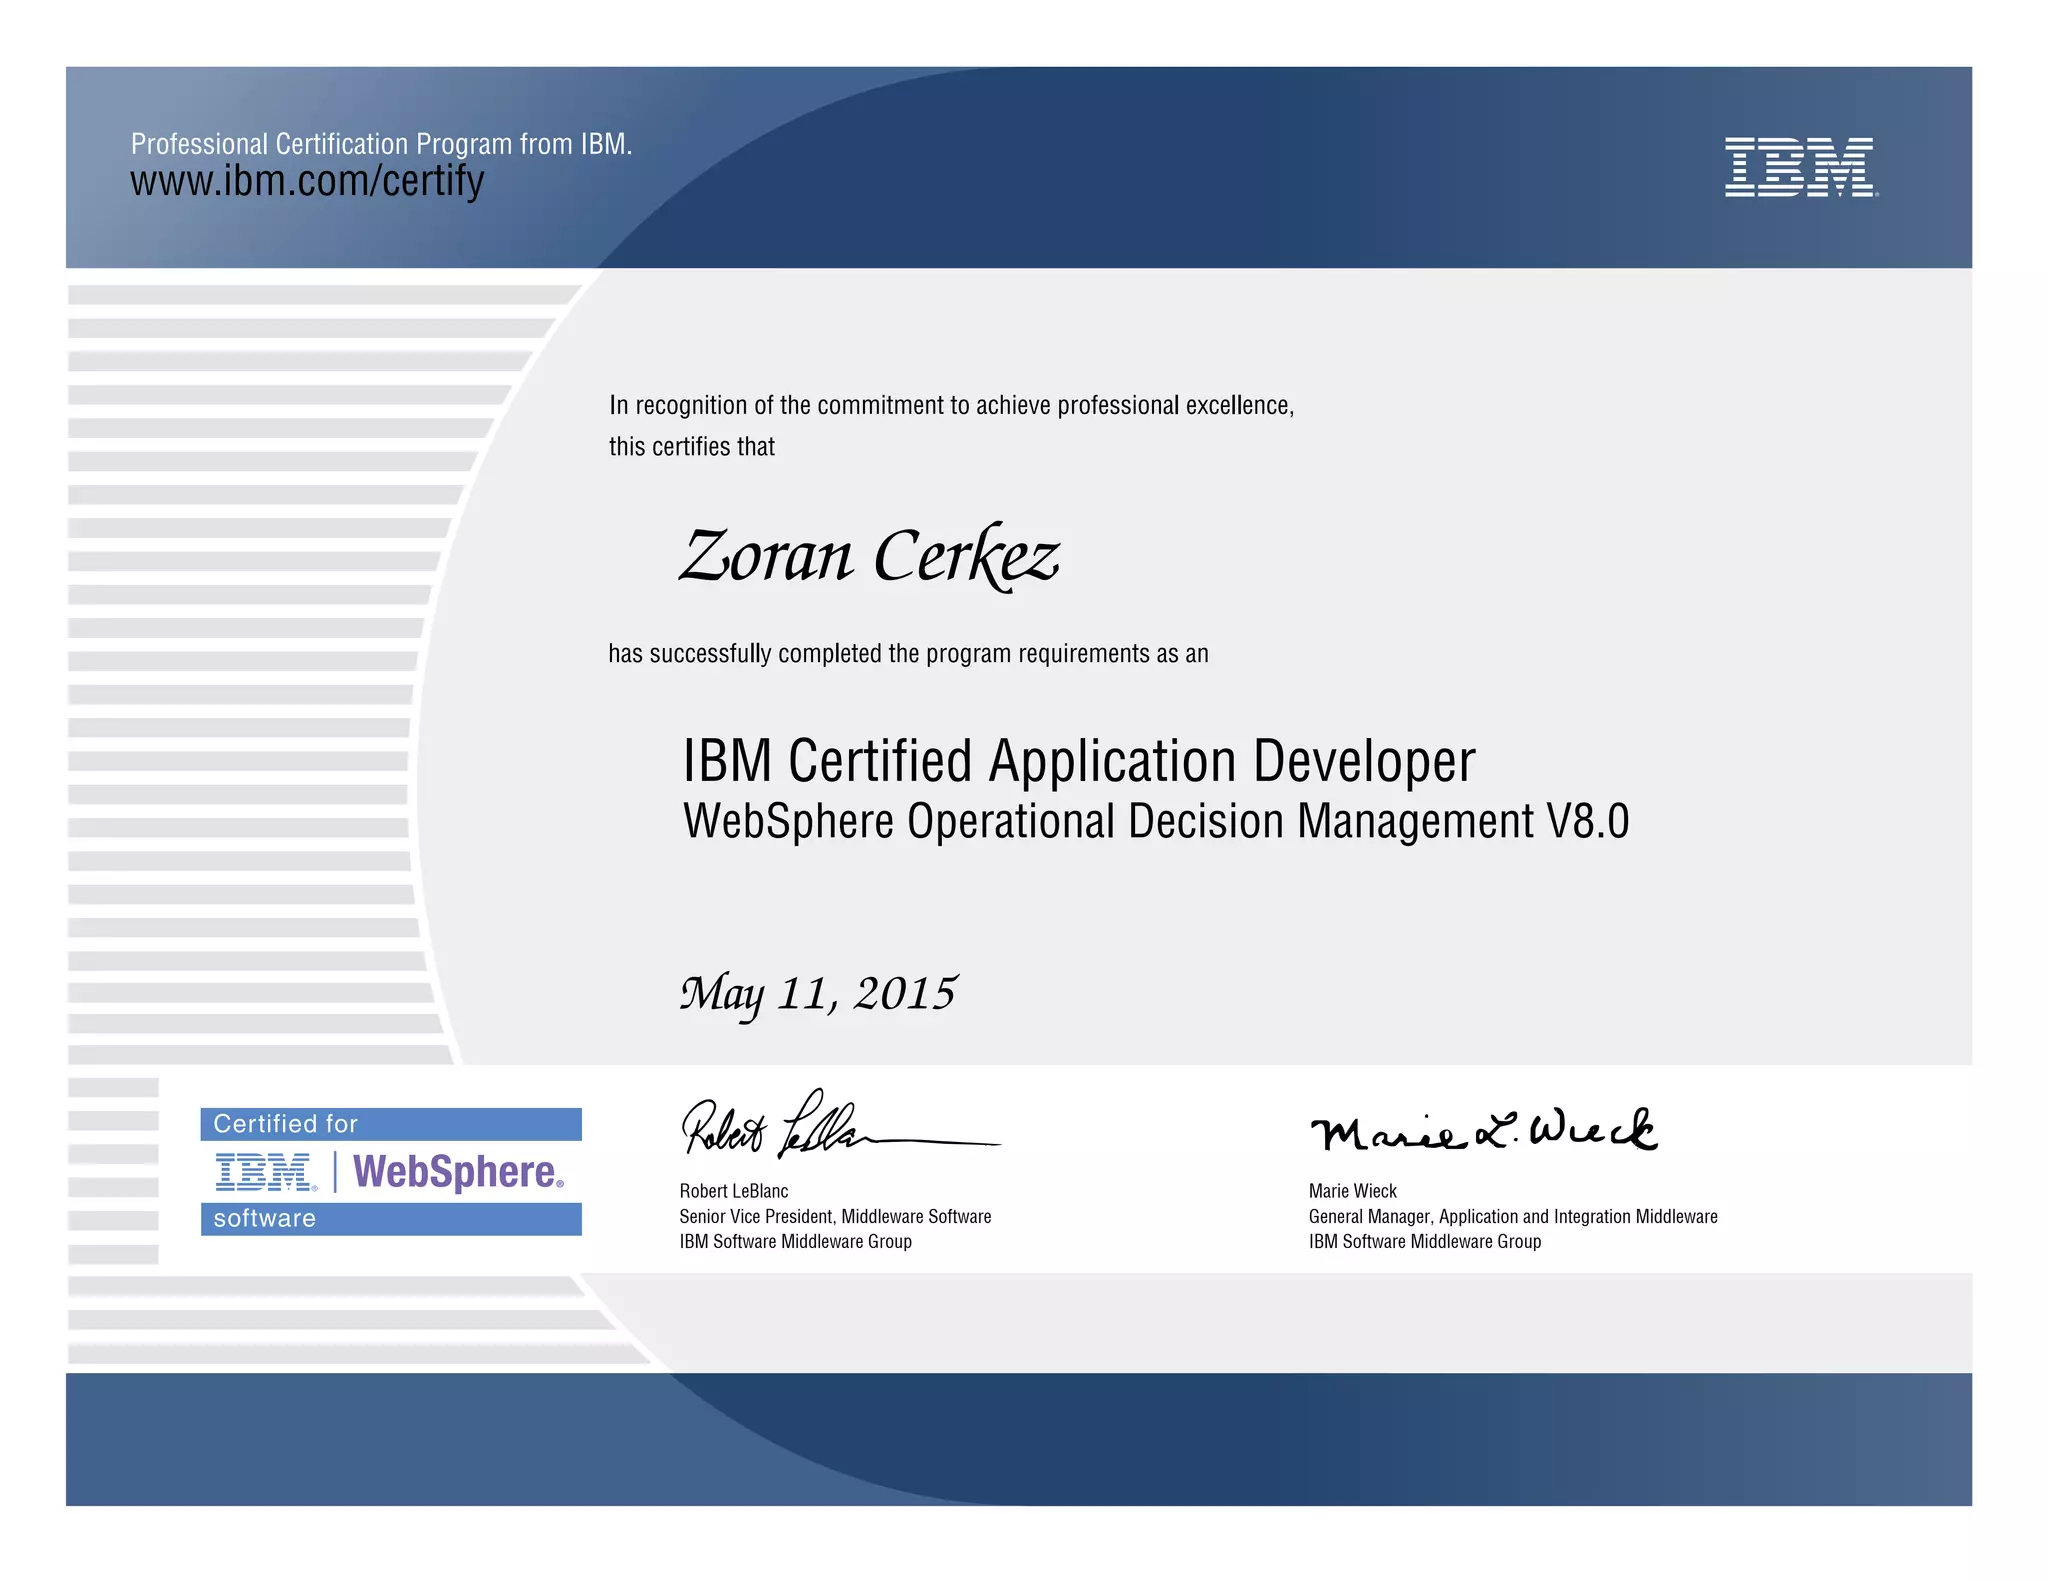
Task: Click the 'software' blue banner strip
Action: tap(390, 1219)
